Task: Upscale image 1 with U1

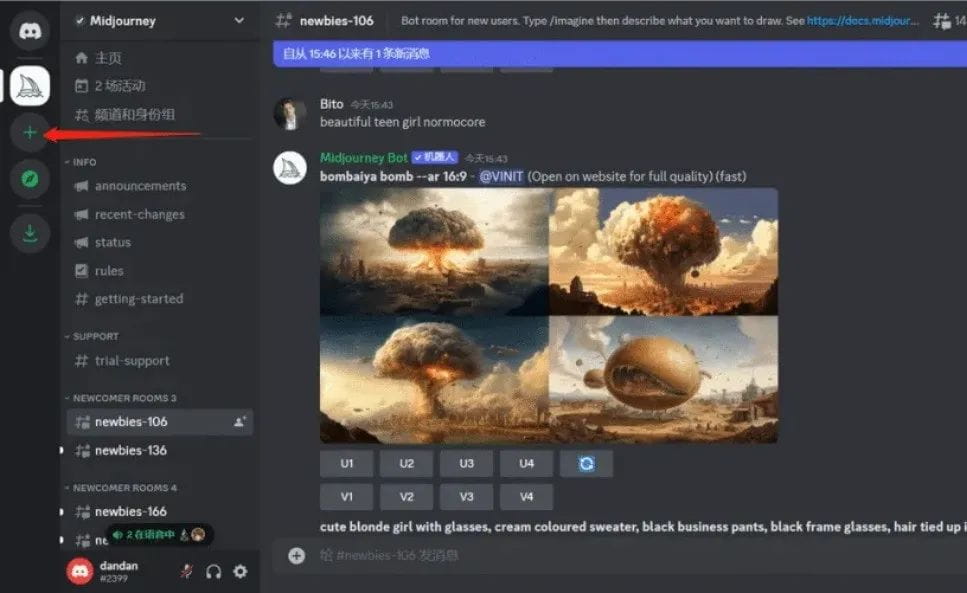Action: 347,464
